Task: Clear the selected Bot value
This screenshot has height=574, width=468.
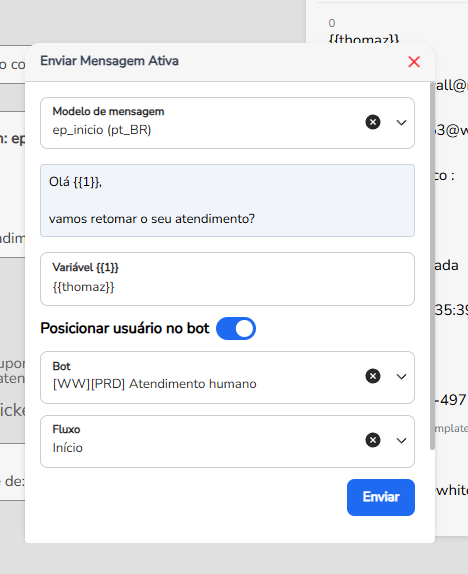Action: (x=373, y=376)
